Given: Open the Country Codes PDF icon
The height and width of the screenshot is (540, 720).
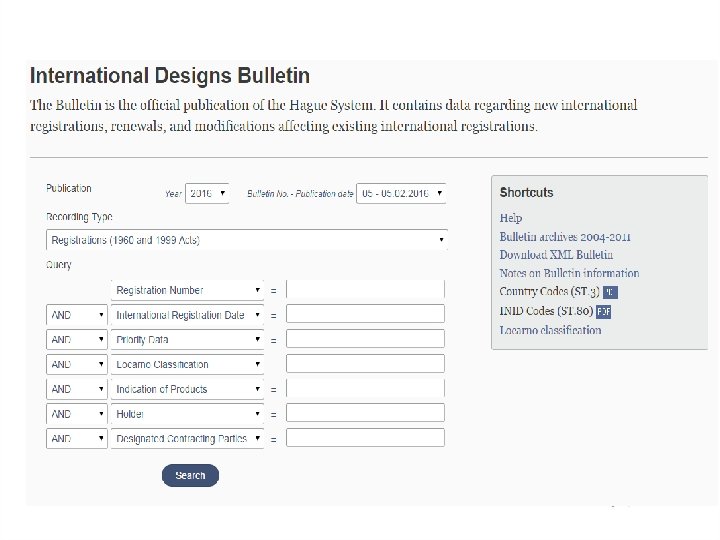Looking at the screenshot, I should point(610,292).
